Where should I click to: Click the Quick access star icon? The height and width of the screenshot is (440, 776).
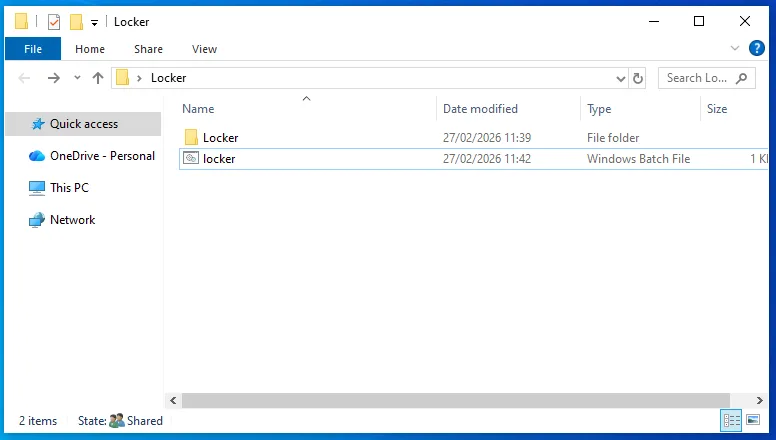pos(38,124)
